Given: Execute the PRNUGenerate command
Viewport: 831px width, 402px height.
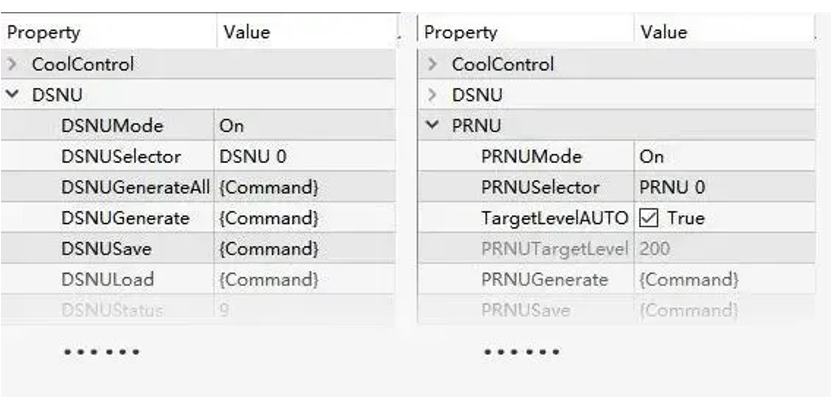Looking at the screenshot, I should [689, 279].
